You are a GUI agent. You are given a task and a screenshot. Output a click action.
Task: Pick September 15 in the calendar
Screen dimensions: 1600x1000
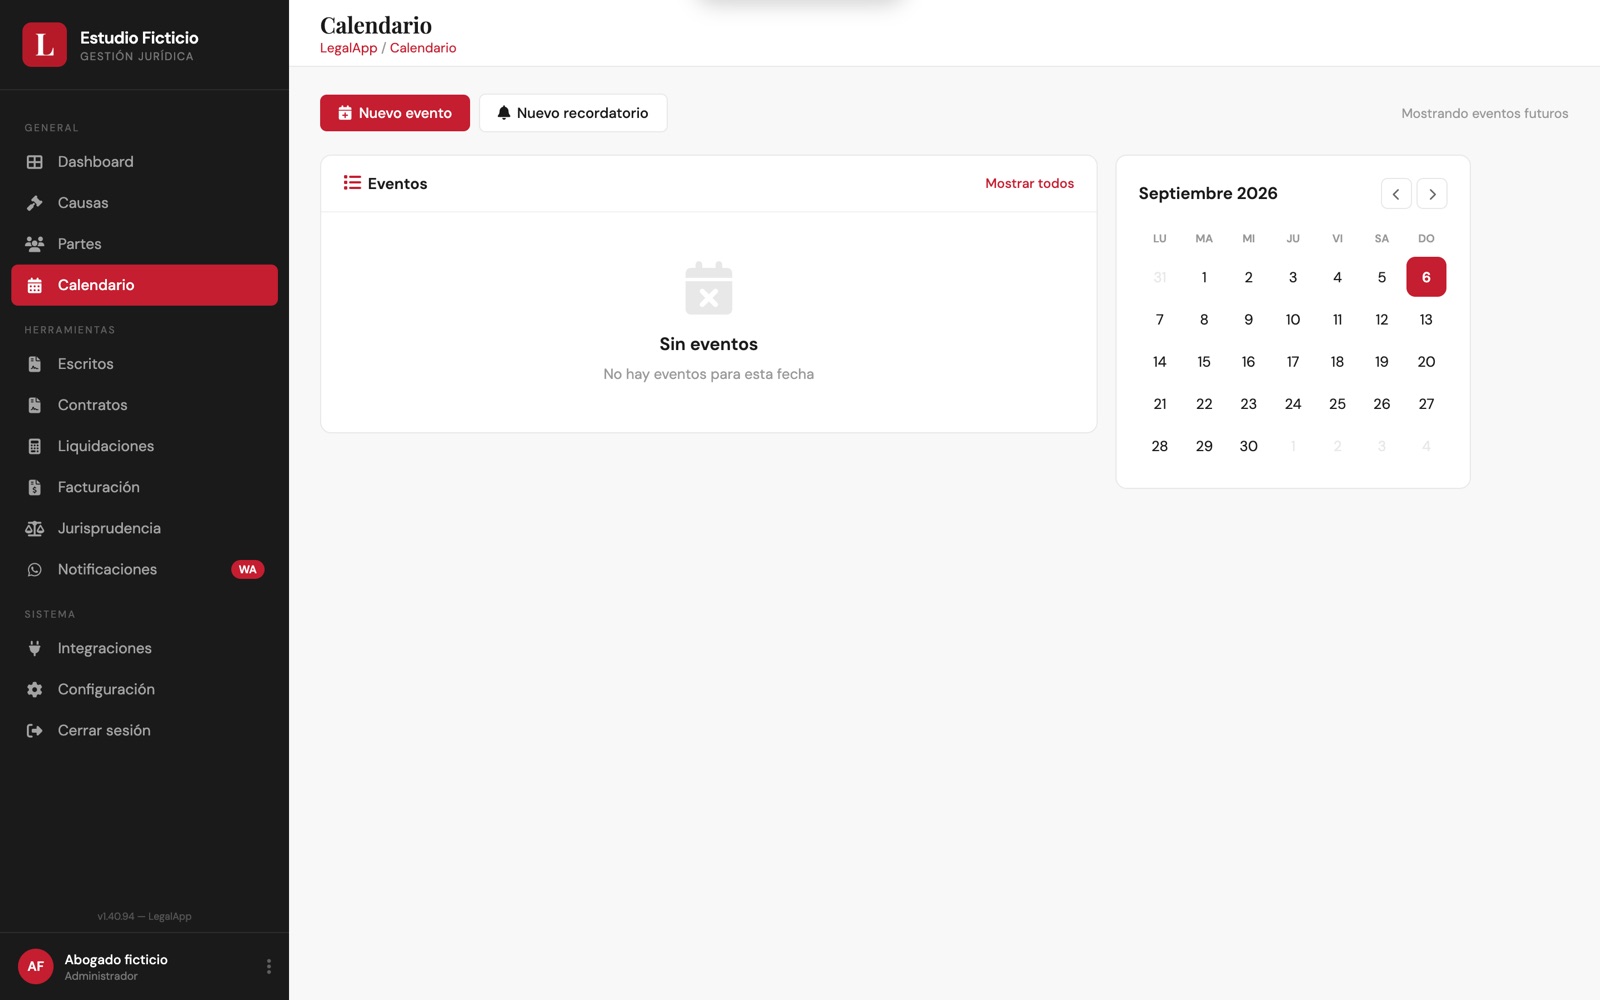tap(1204, 362)
